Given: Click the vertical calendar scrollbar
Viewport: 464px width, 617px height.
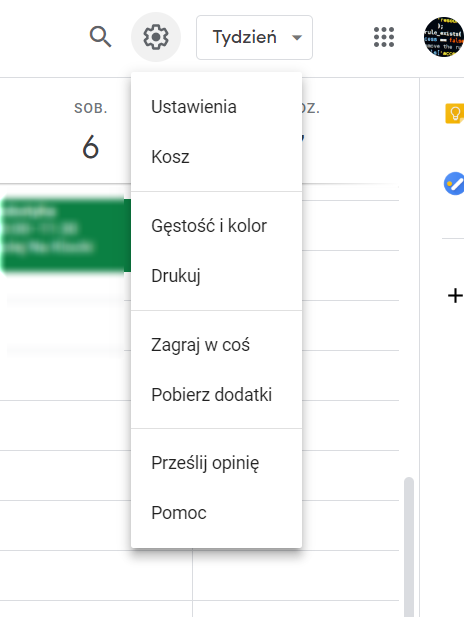Looking at the screenshot, I should pyautogui.click(x=409, y=547).
